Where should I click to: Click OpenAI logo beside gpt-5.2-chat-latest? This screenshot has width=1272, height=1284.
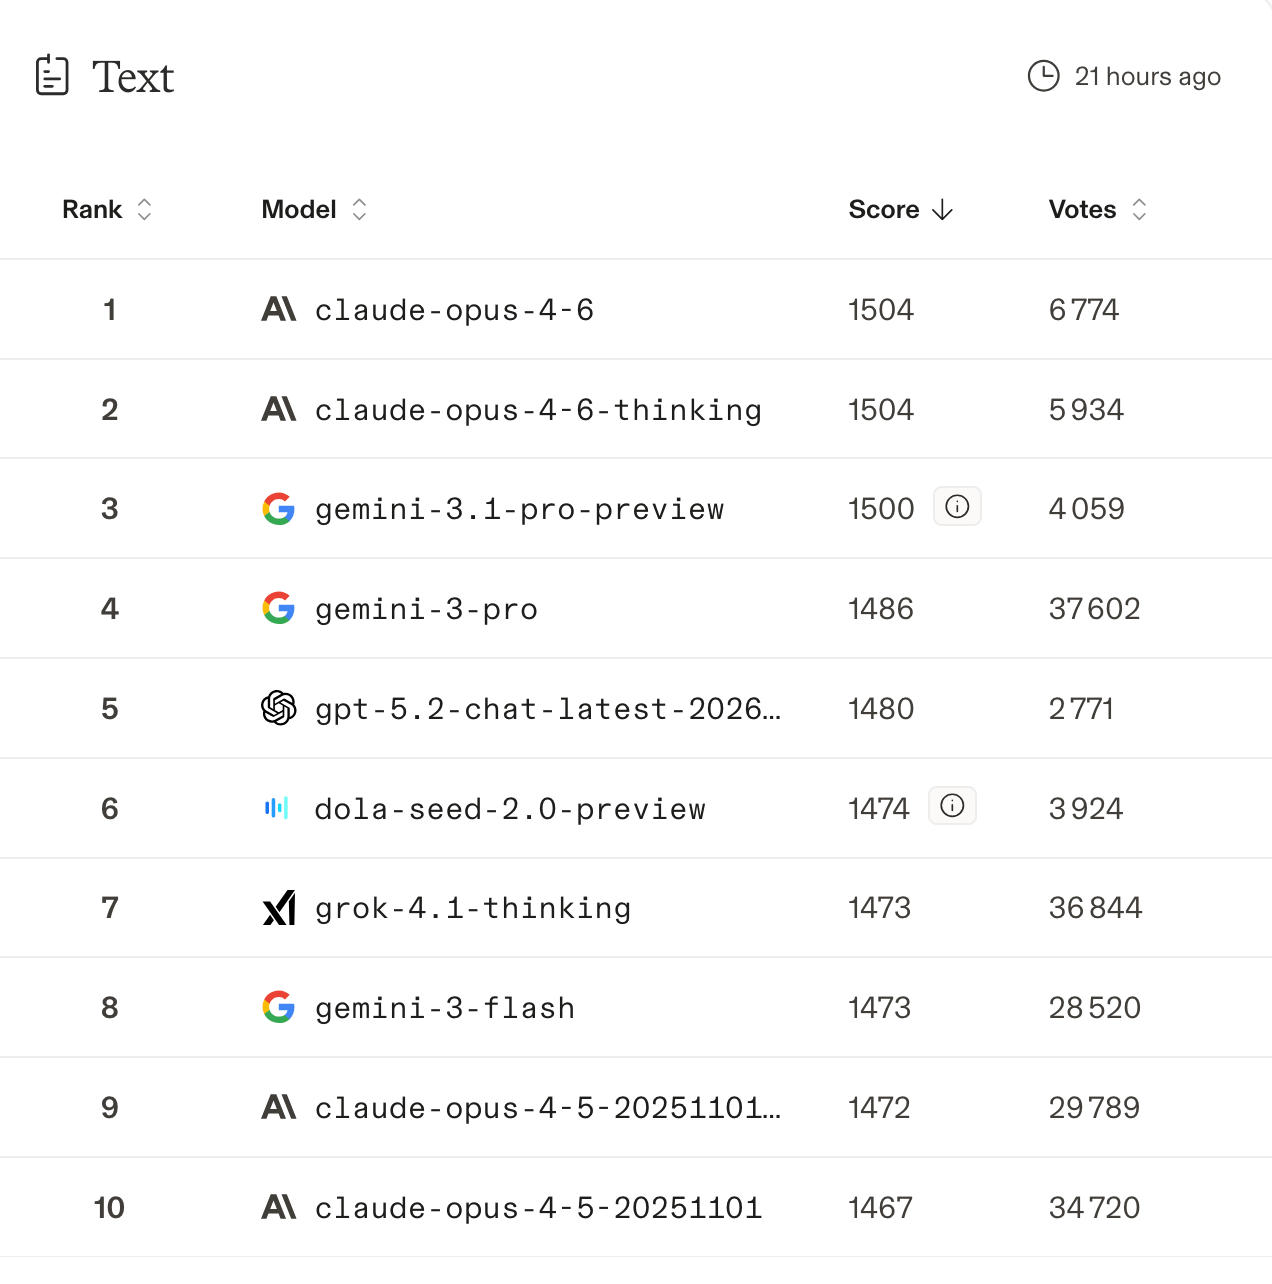pos(279,708)
